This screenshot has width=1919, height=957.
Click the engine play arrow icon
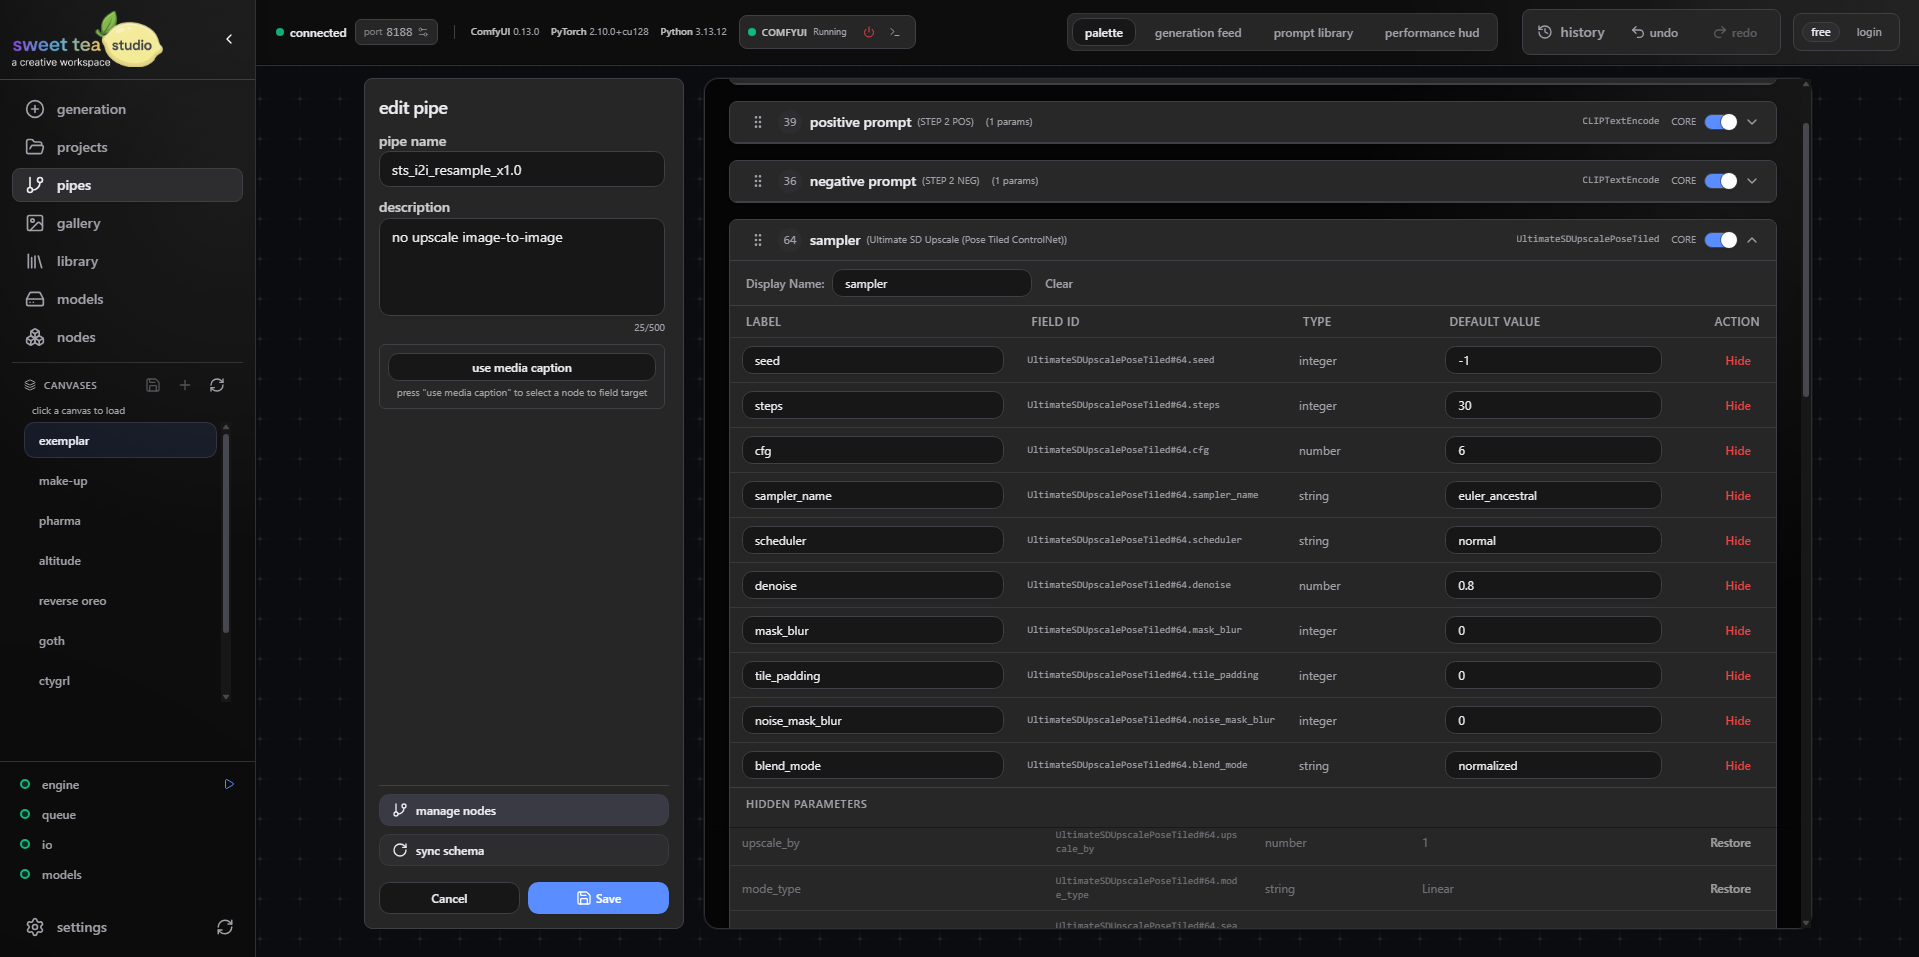tap(229, 785)
